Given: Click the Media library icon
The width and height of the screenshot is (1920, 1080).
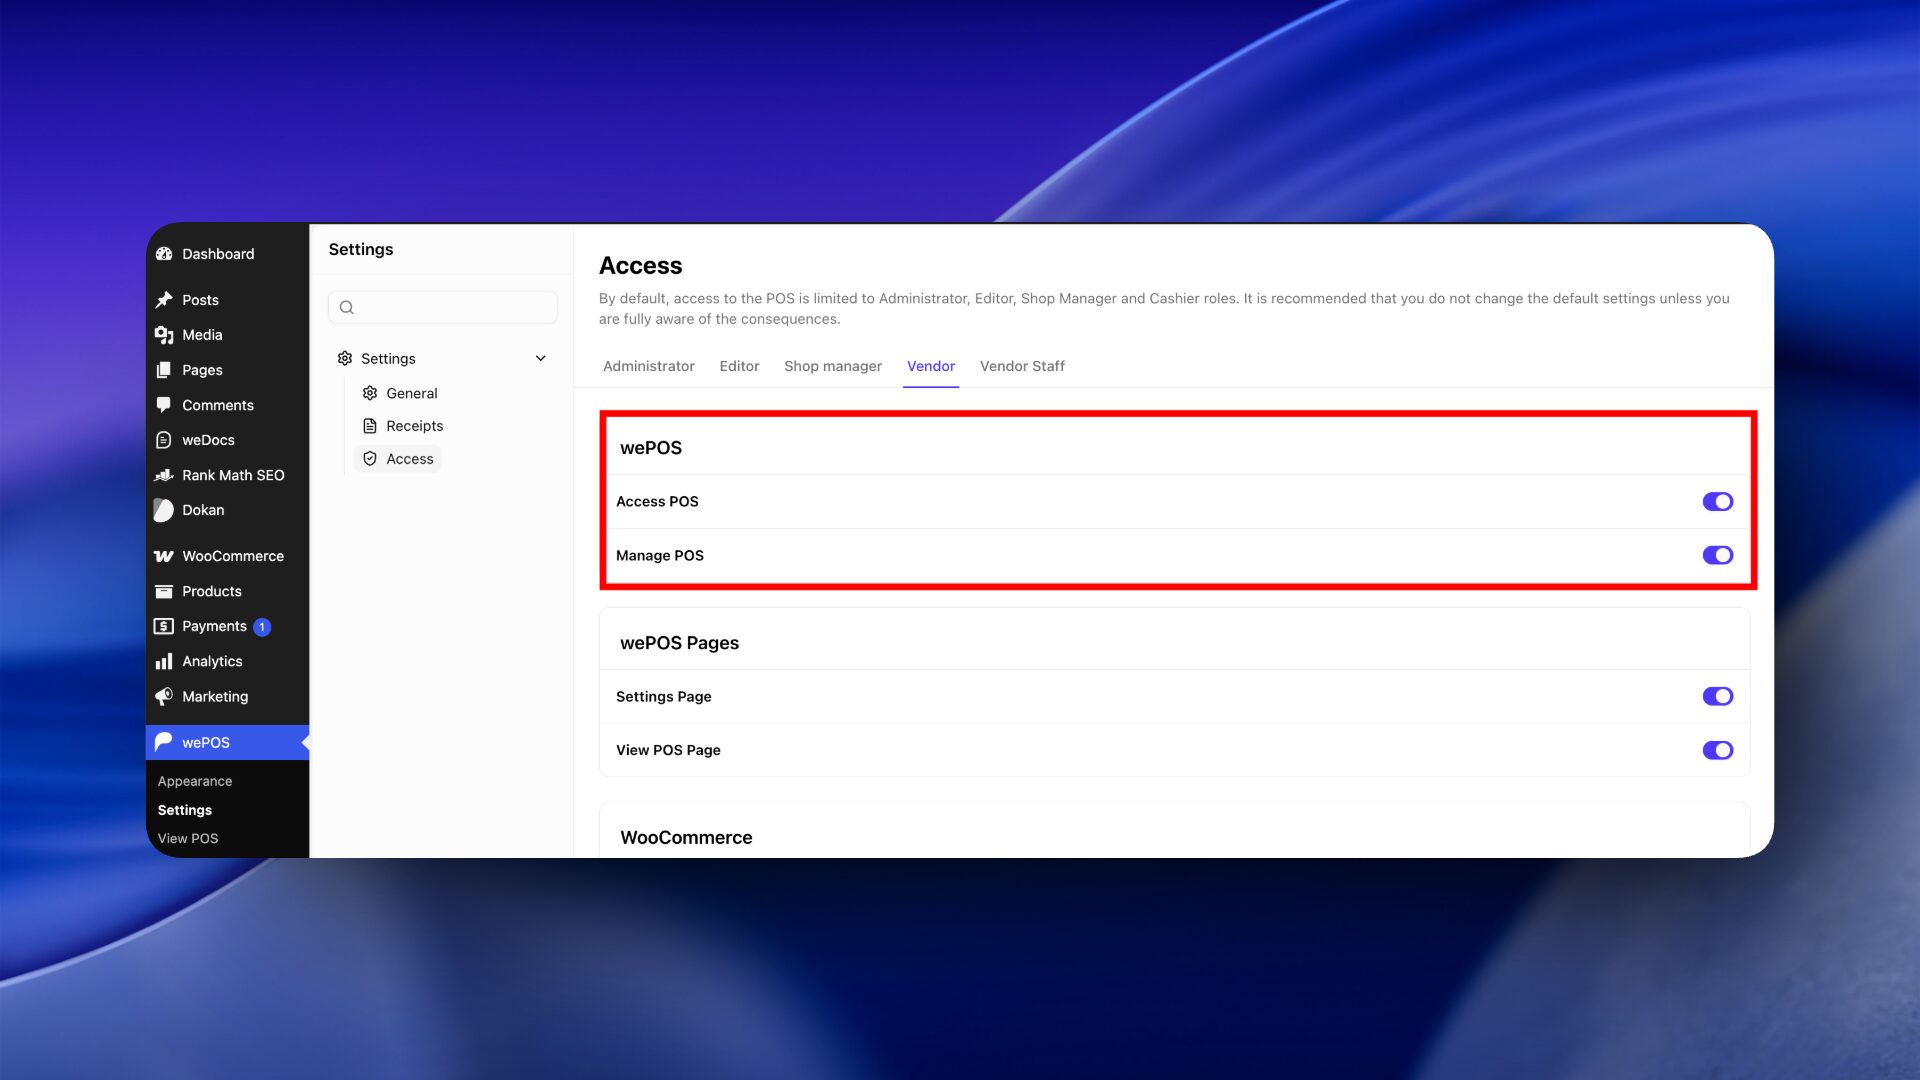Looking at the screenshot, I should pos(164,335).
